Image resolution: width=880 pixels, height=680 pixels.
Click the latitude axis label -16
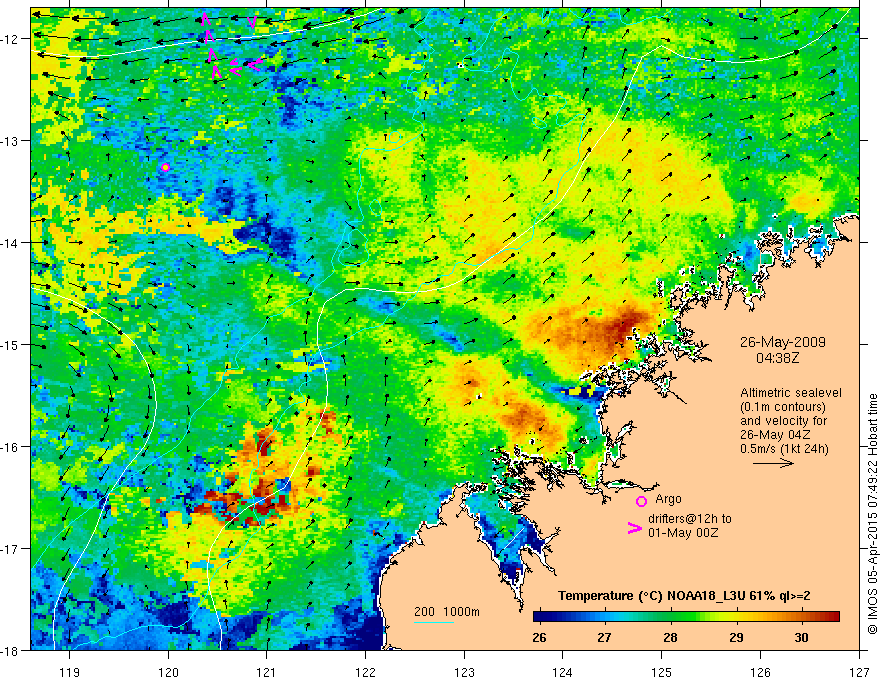pyautogui.click(x=11, y=447)
